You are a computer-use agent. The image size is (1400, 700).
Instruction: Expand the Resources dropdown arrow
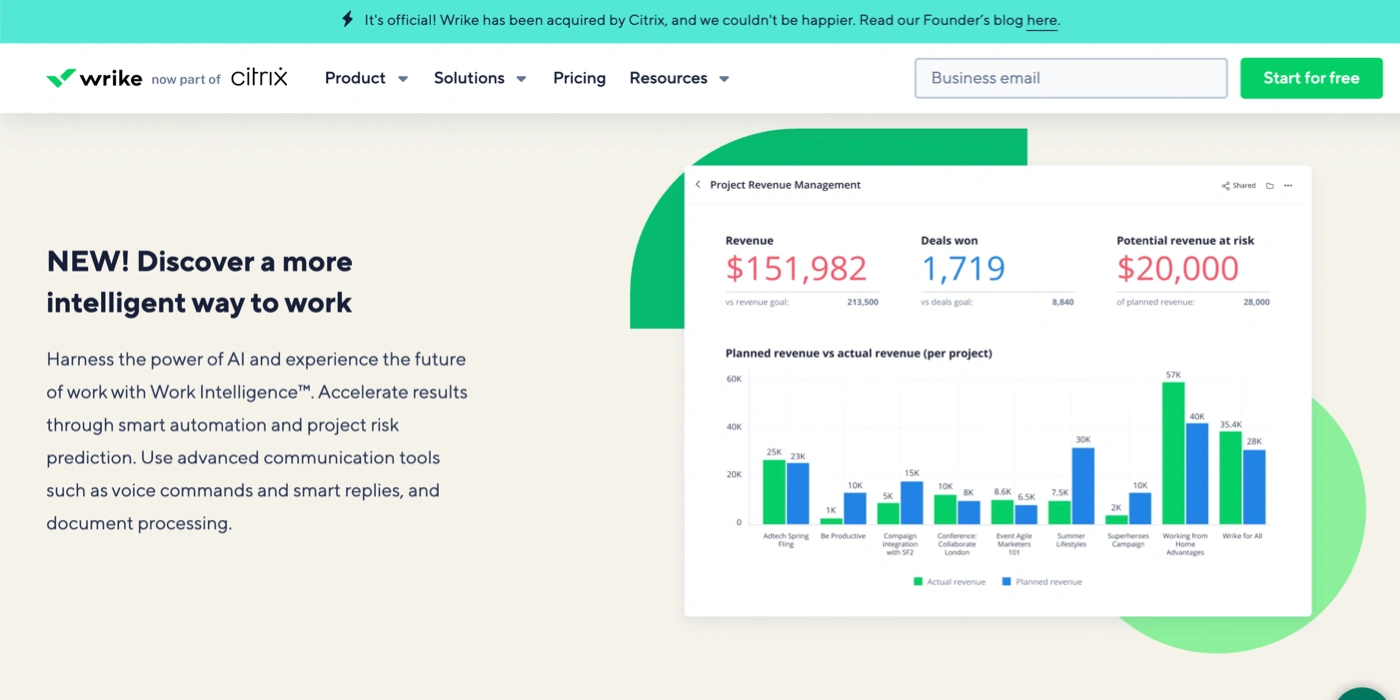point(724,79)
